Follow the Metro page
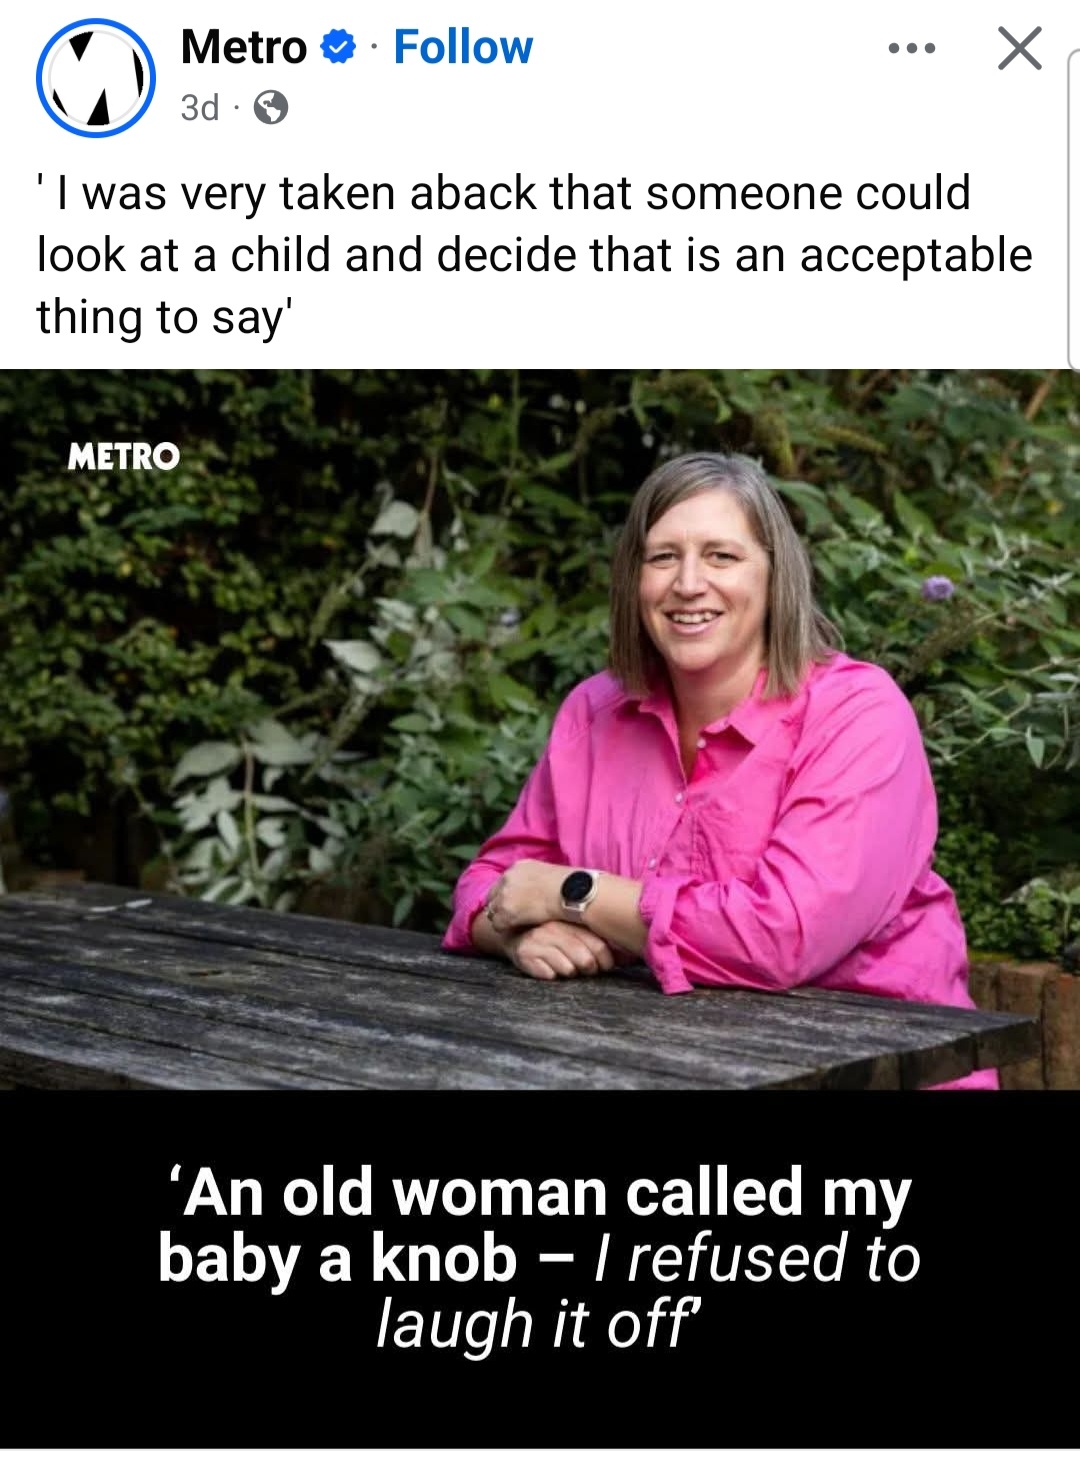This screenshot has height=1463, width=1080. click(x=463, y=47)
